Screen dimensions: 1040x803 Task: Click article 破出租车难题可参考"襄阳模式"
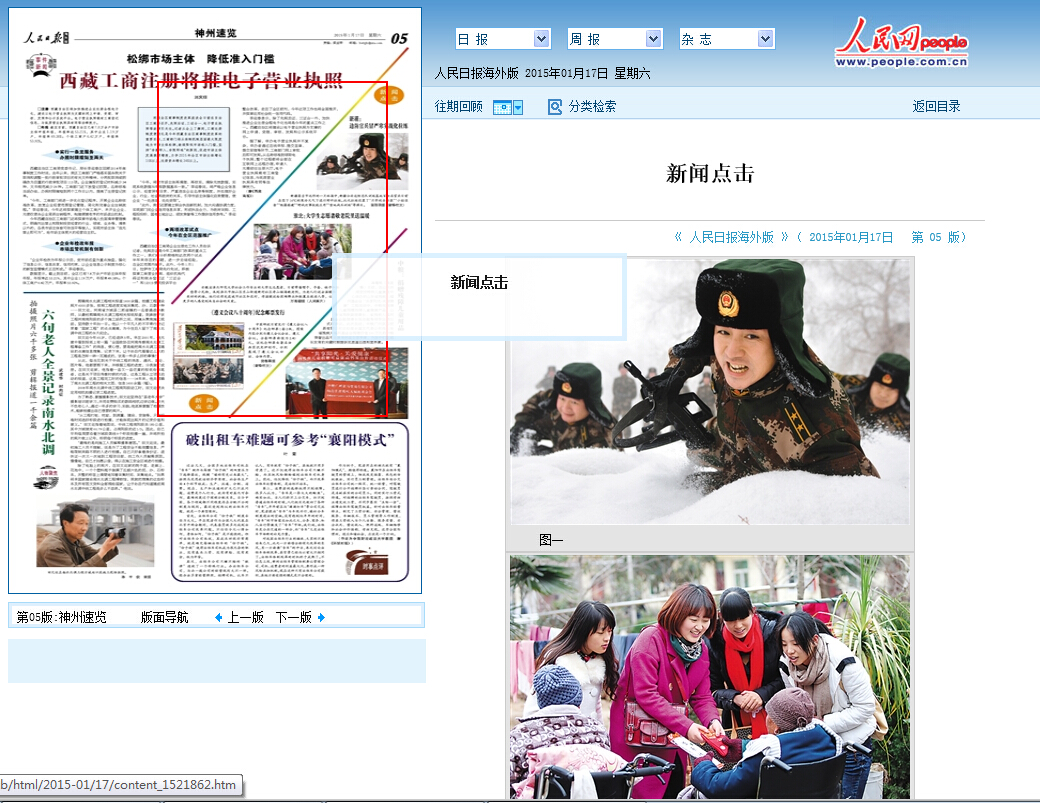pyautogui.click(x=290, y=440)
